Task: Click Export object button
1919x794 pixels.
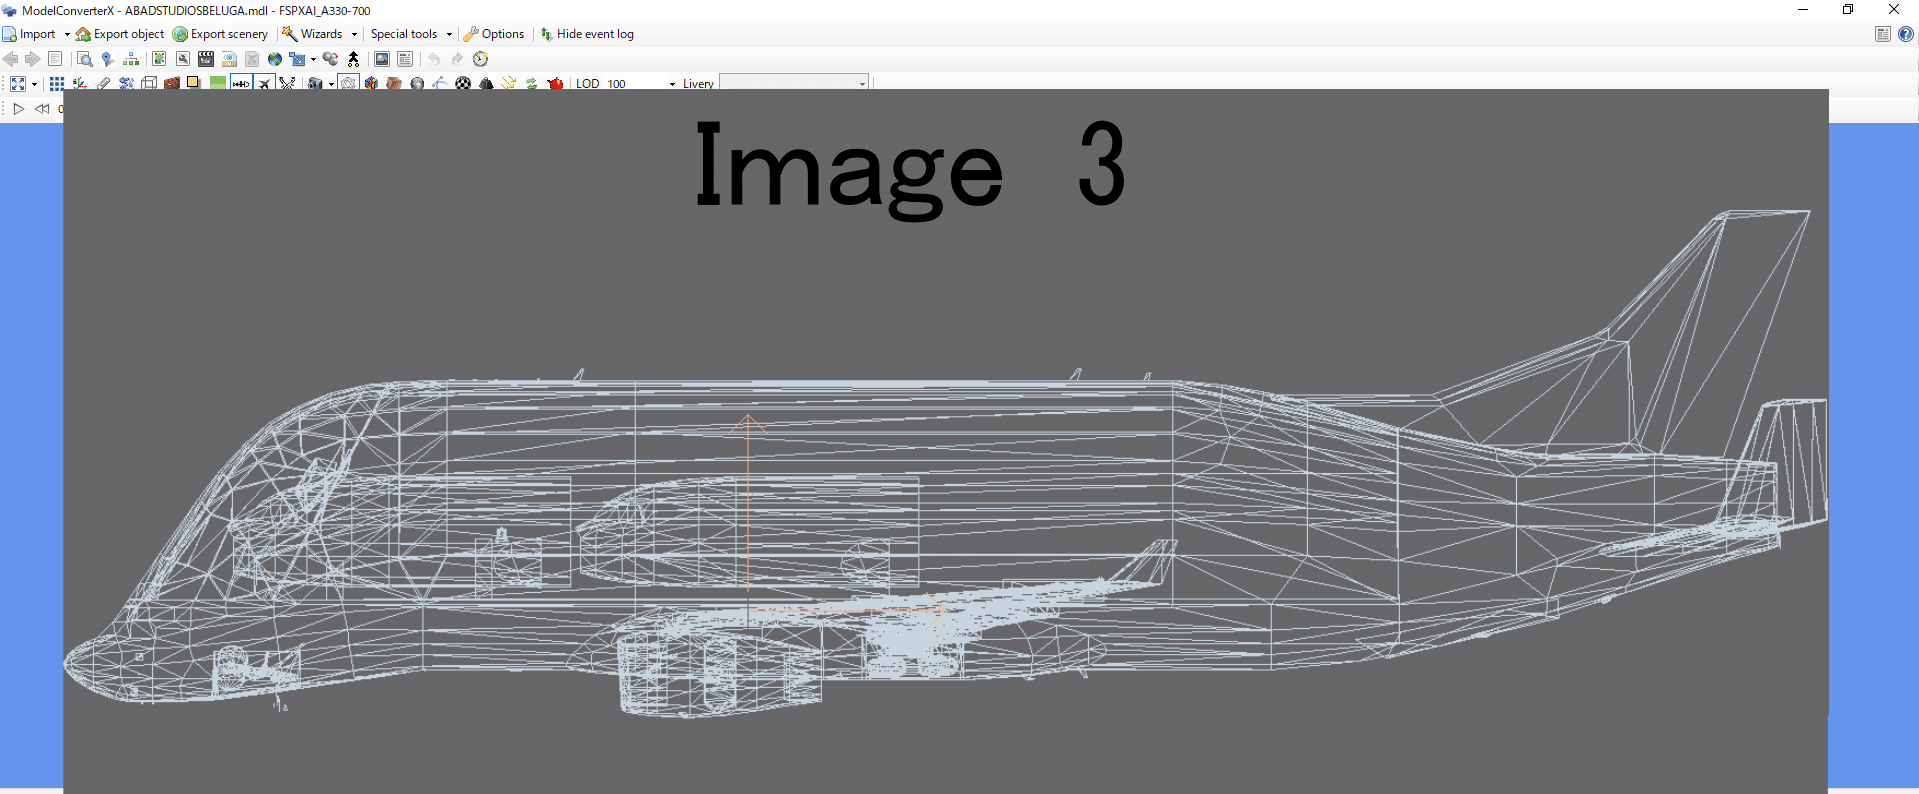Action: [120, 34]
